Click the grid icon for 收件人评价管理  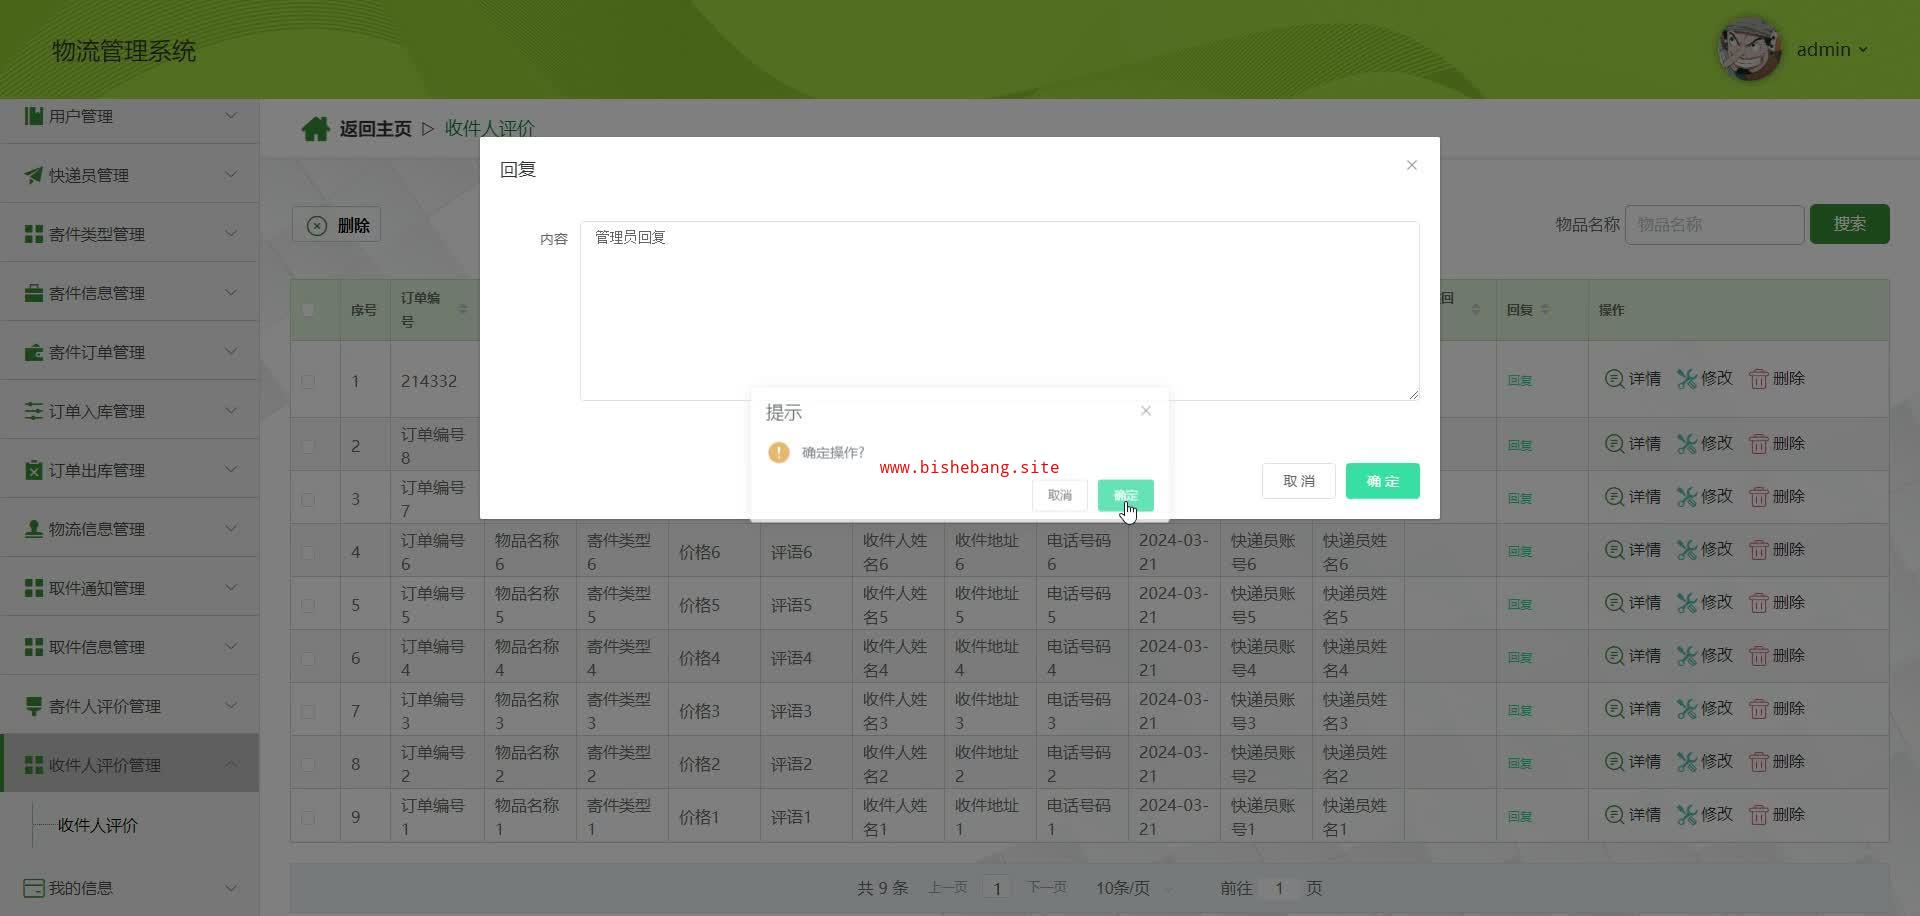click(34, 765)
